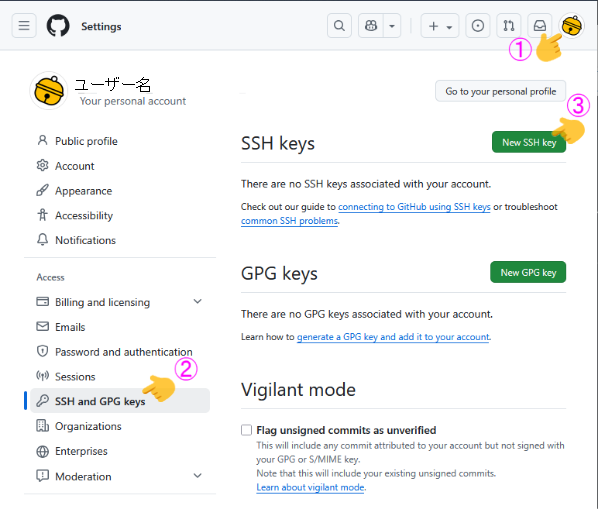Open the hamburger navigation menu

click(24, 26)
